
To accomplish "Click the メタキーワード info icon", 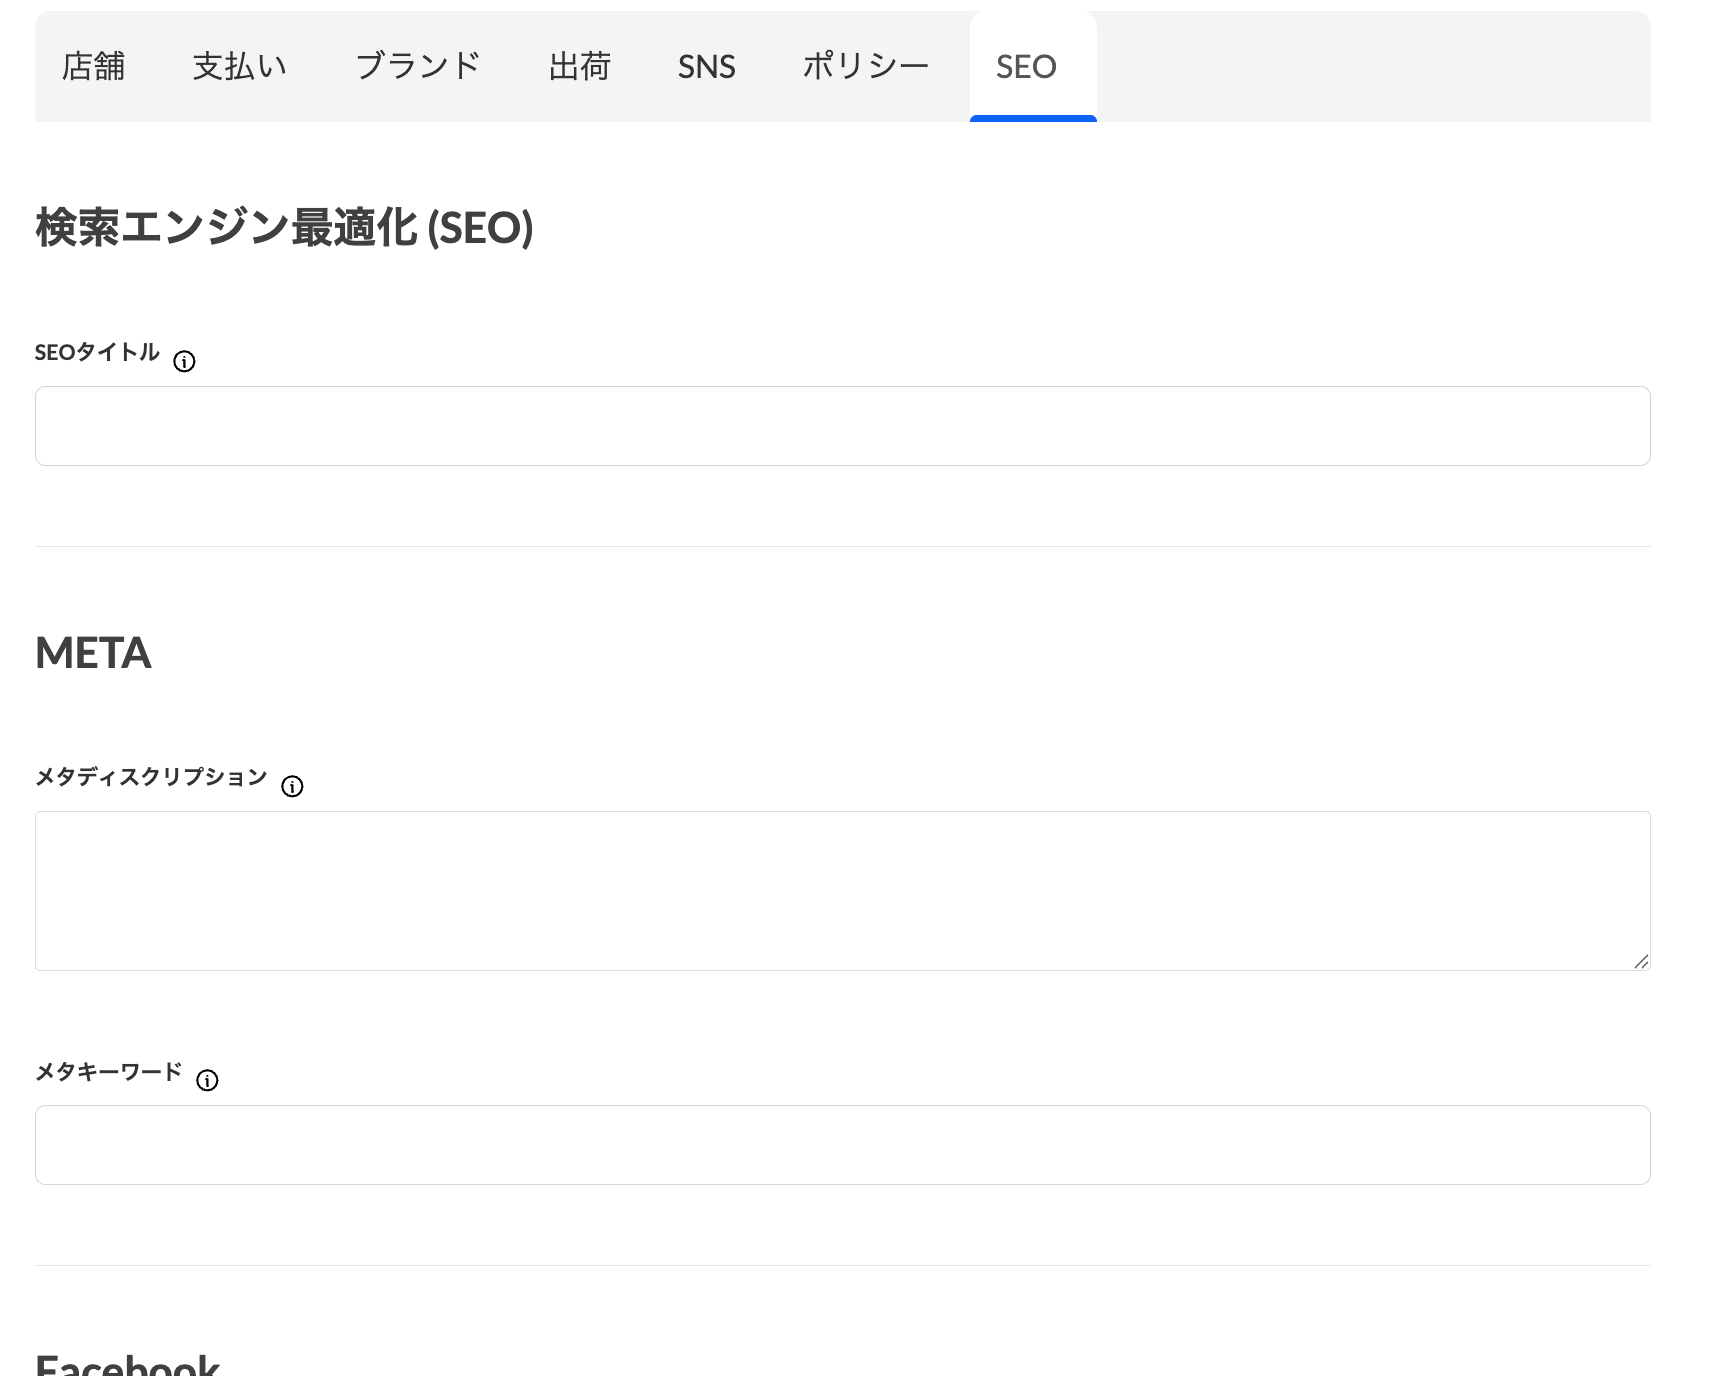I will [207, 1080].
